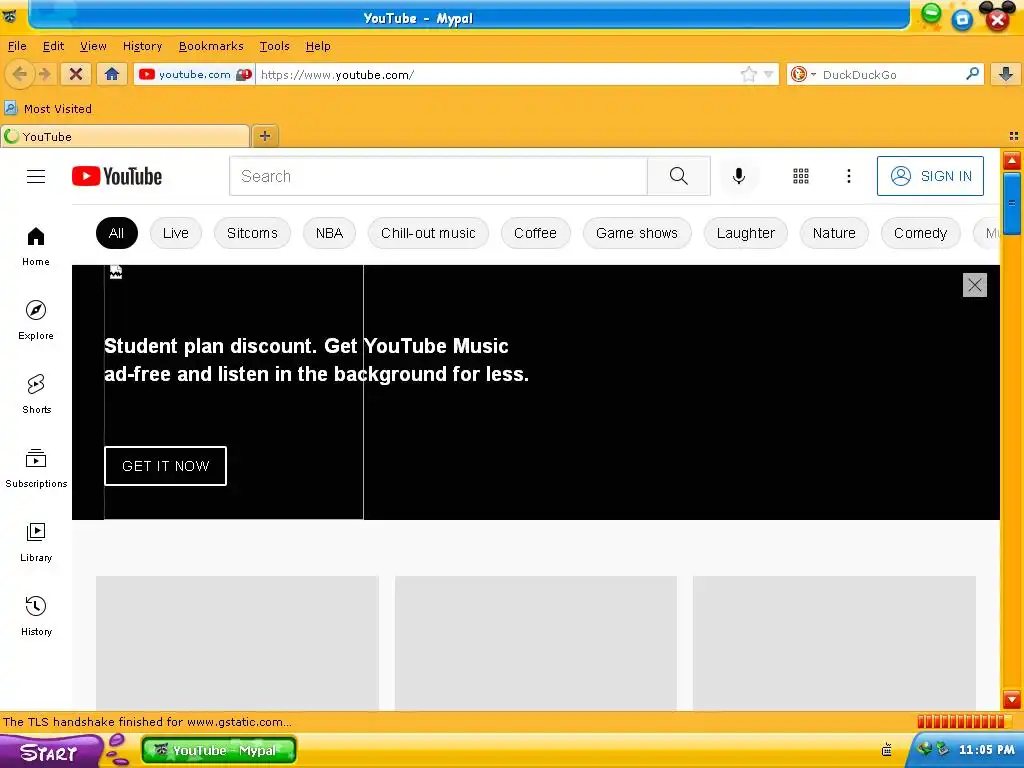Image resolution: width=1024 pixels, height=768 pixels.
Task: Select the Coffee filter chip
Action: 536,233
